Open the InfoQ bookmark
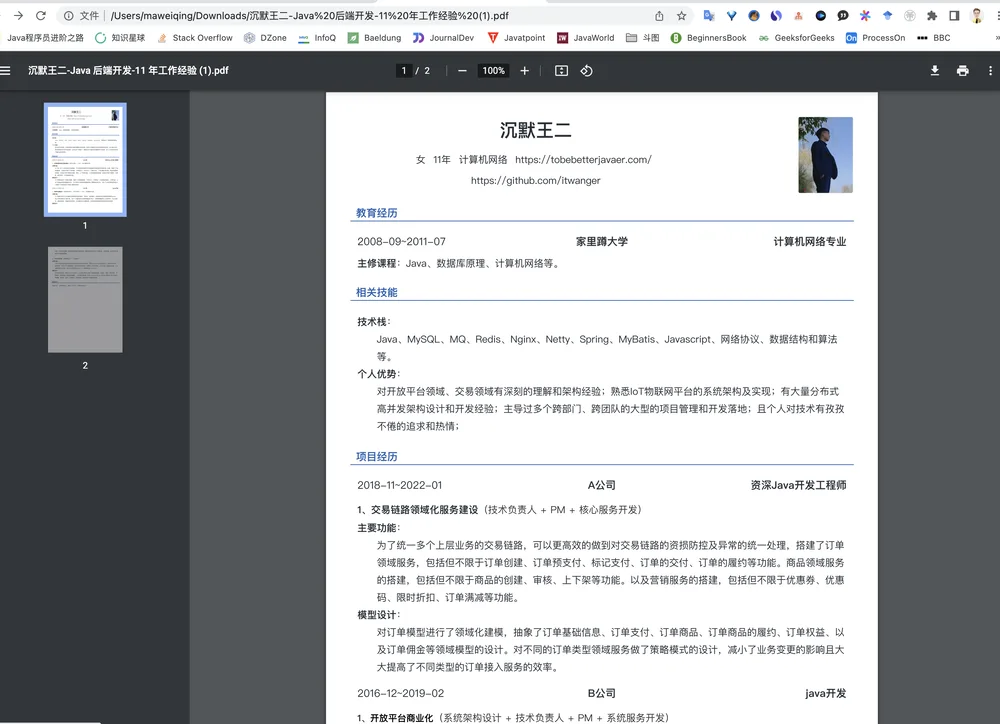This screenshot has width=1000, height=724. 317,38
